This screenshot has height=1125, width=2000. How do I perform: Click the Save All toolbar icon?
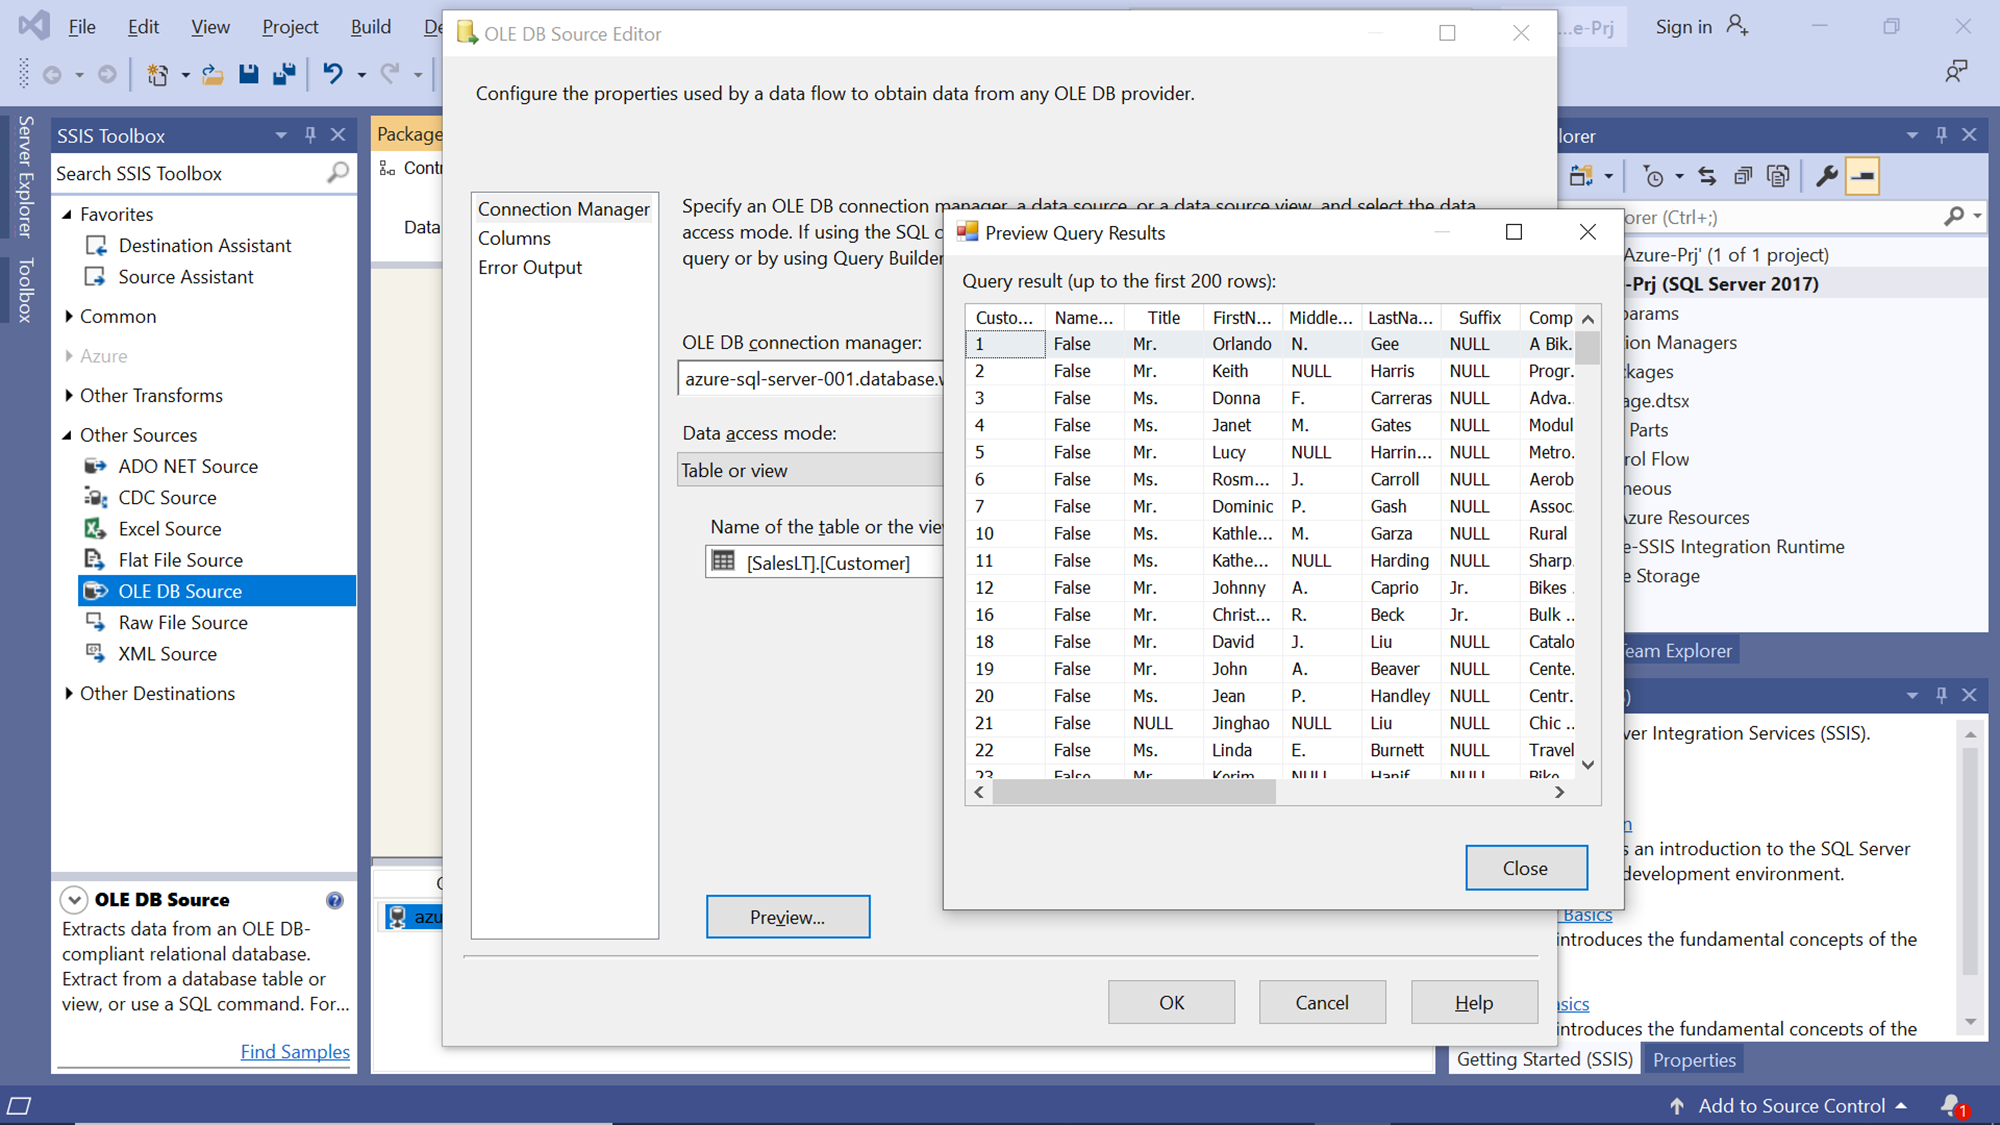(x=284, y=74)
